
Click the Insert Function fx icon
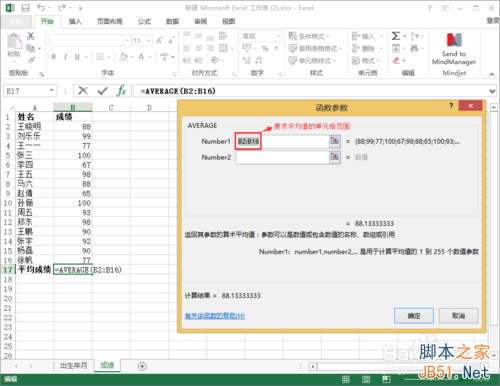[122, 91]
